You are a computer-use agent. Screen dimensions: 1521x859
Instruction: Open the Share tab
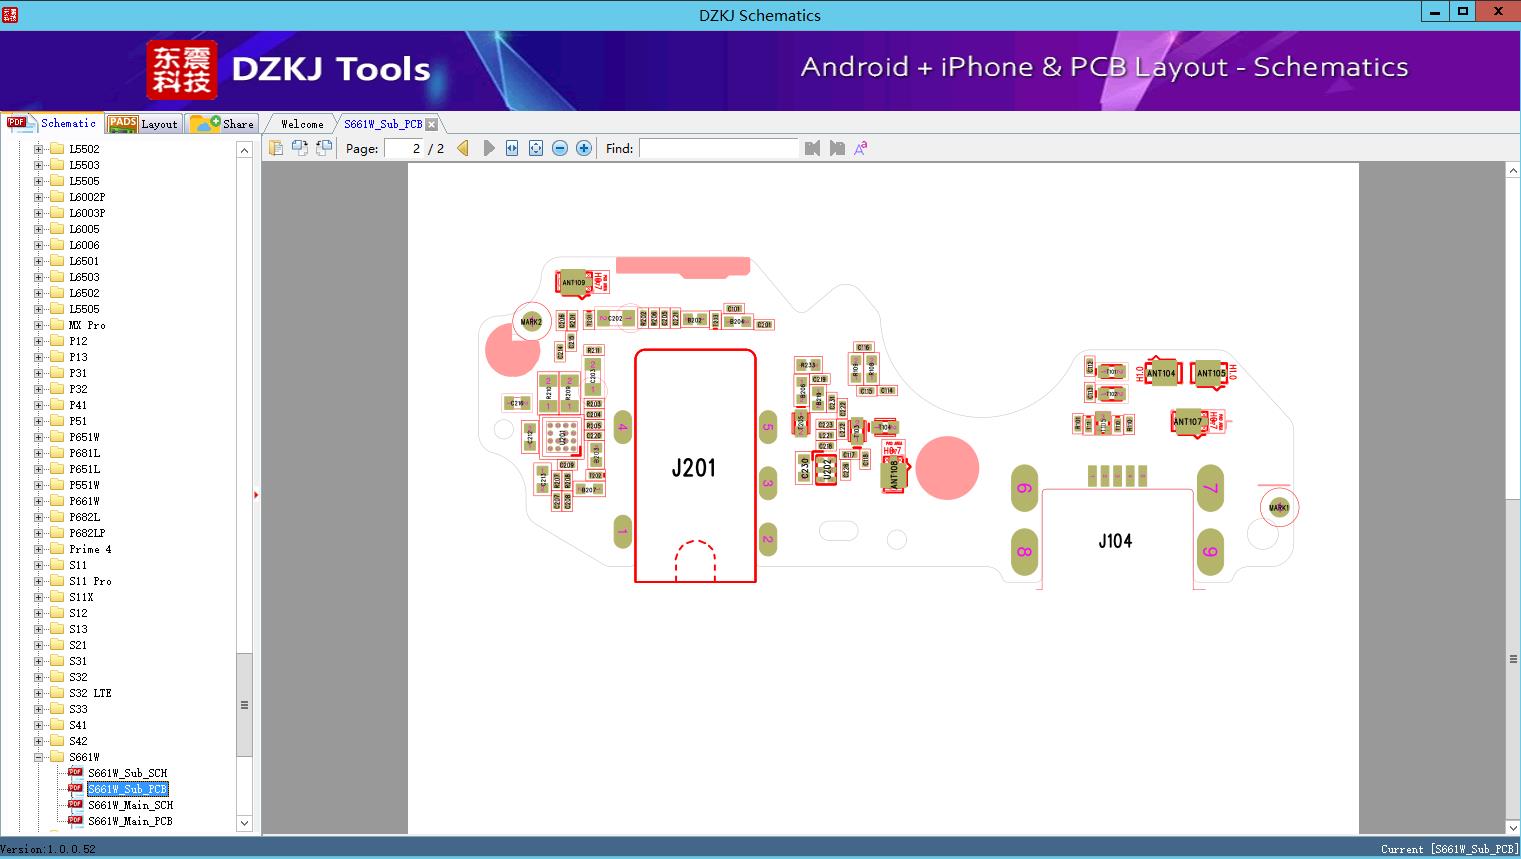[x=222, y=124]
